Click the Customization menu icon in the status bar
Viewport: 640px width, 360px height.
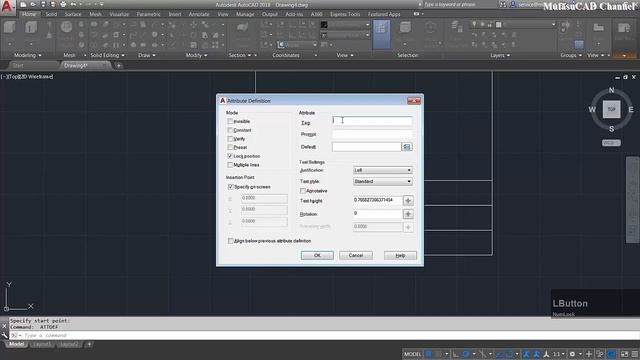click(635, 354)
